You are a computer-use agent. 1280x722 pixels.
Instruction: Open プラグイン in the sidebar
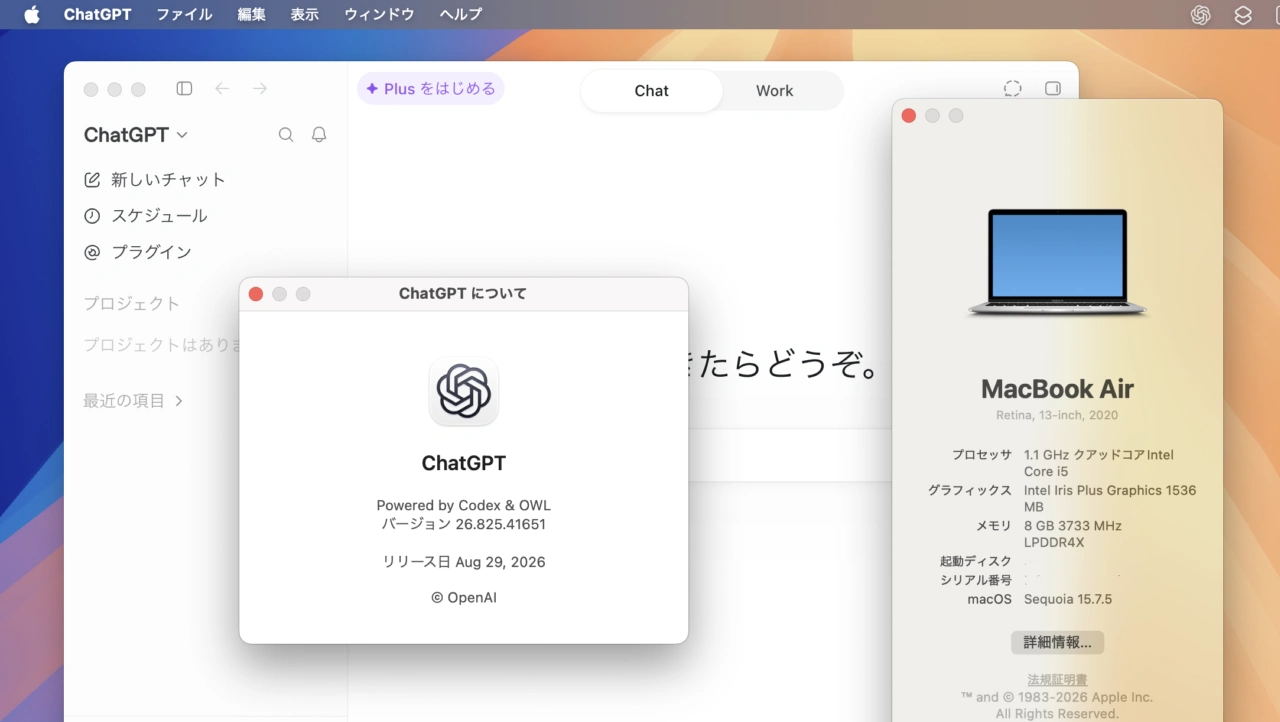tap(138, 252)
